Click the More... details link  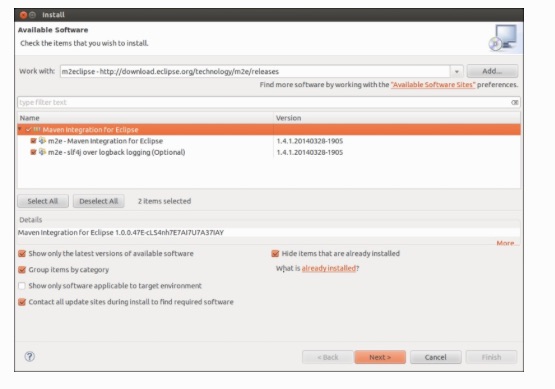pyautogui.click(x=507, y=243)
